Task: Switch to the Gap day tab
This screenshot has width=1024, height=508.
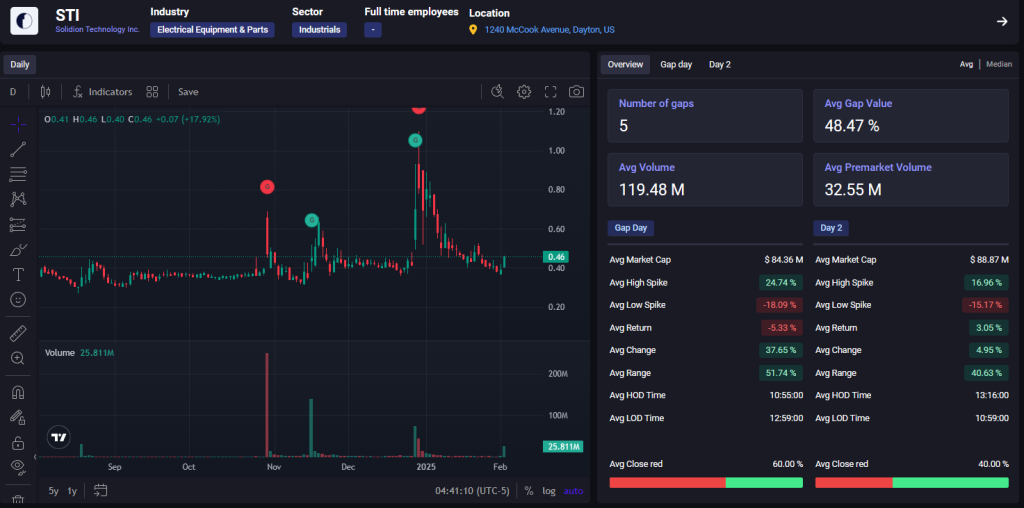Action: pyautogui.click(x=676, y=65)
